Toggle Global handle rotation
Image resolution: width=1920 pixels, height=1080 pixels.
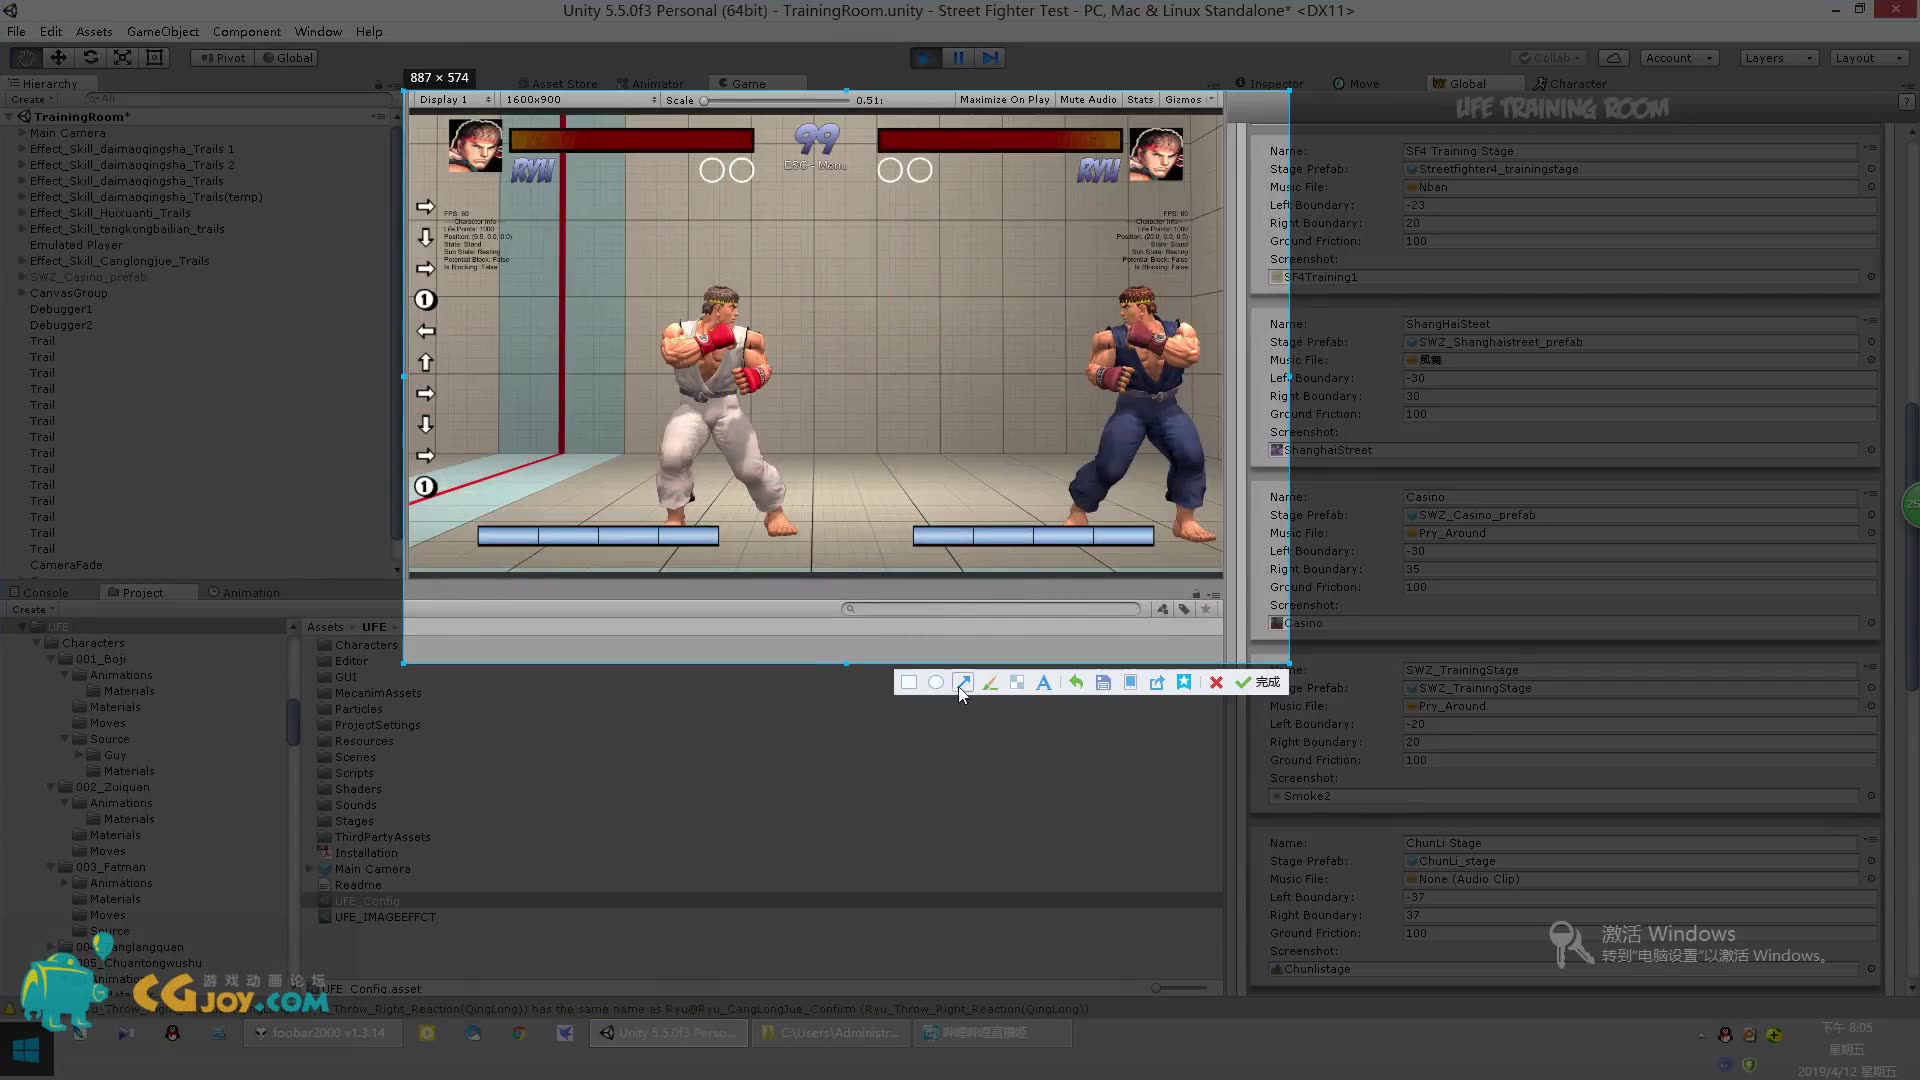(x=287, y=58)
